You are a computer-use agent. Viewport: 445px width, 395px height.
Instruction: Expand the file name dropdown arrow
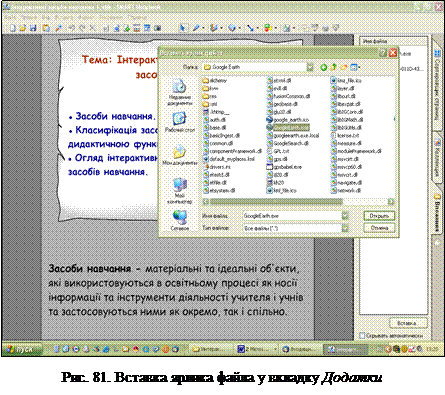tap(345, 216)
